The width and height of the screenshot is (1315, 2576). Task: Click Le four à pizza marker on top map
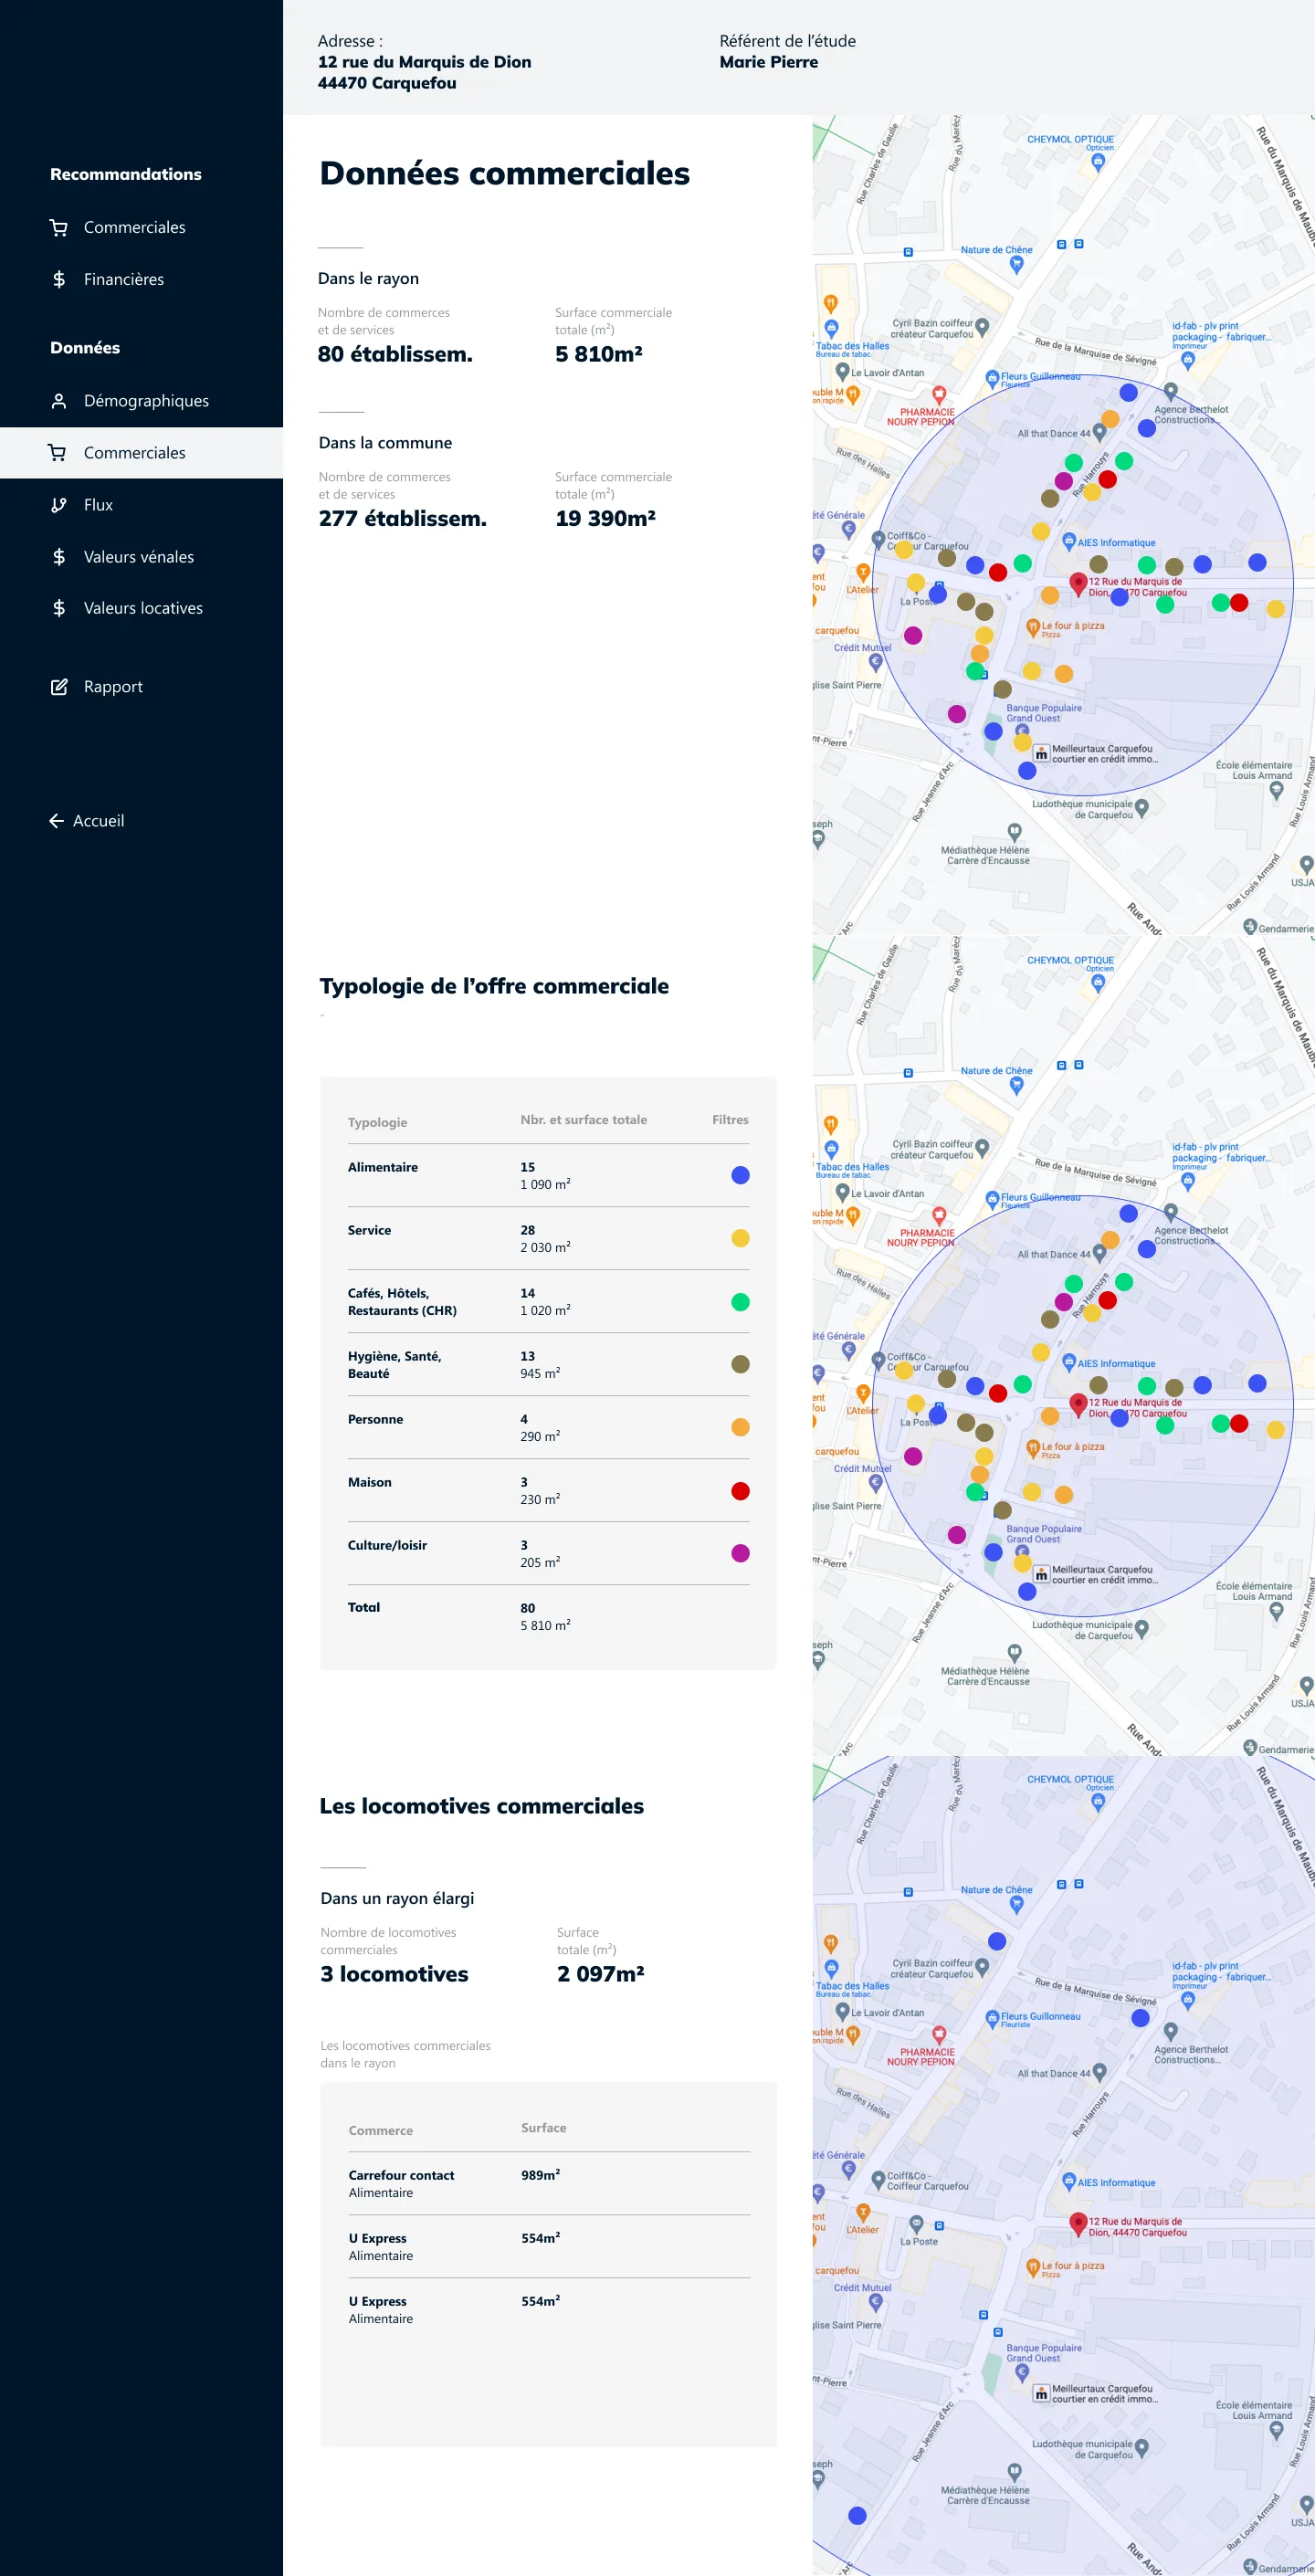[x=1034, y=628]
